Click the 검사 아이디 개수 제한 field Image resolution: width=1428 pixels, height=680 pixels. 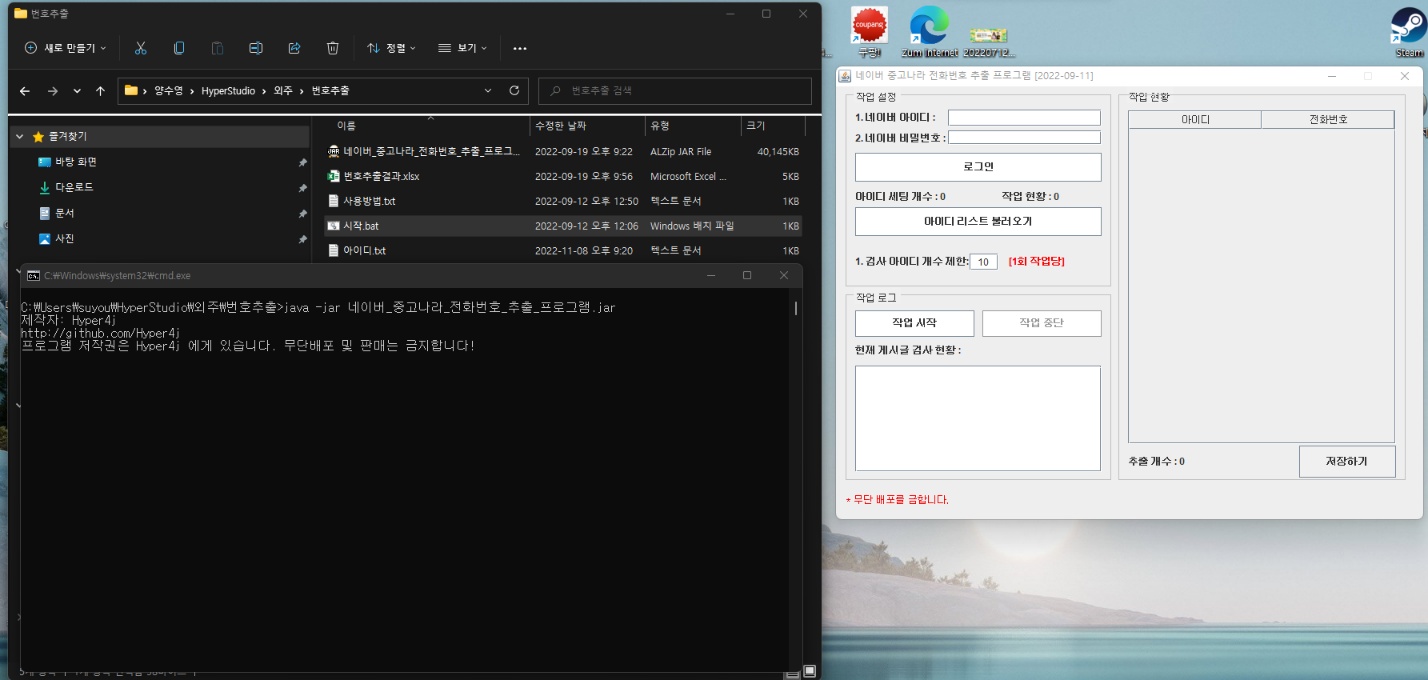(984, 262)
